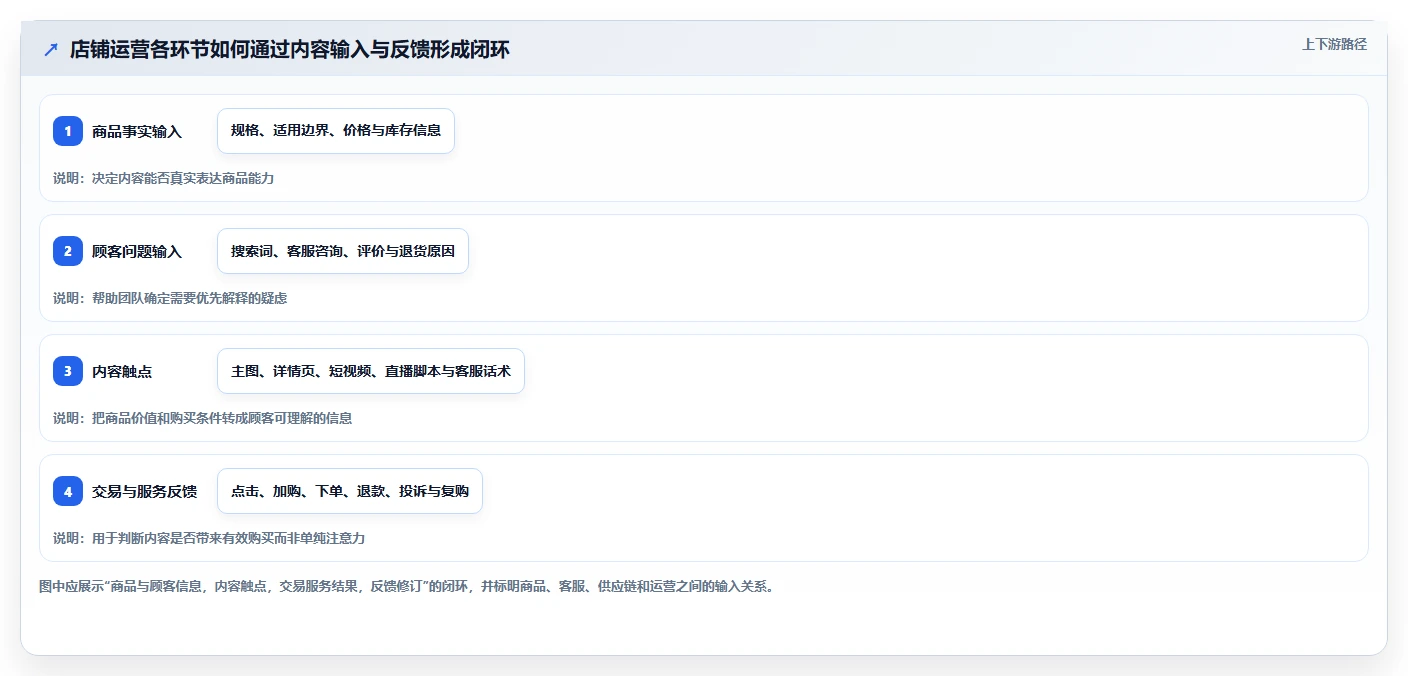
Task: Click the 上下游路径 label
Action: tap(1334, 44)
